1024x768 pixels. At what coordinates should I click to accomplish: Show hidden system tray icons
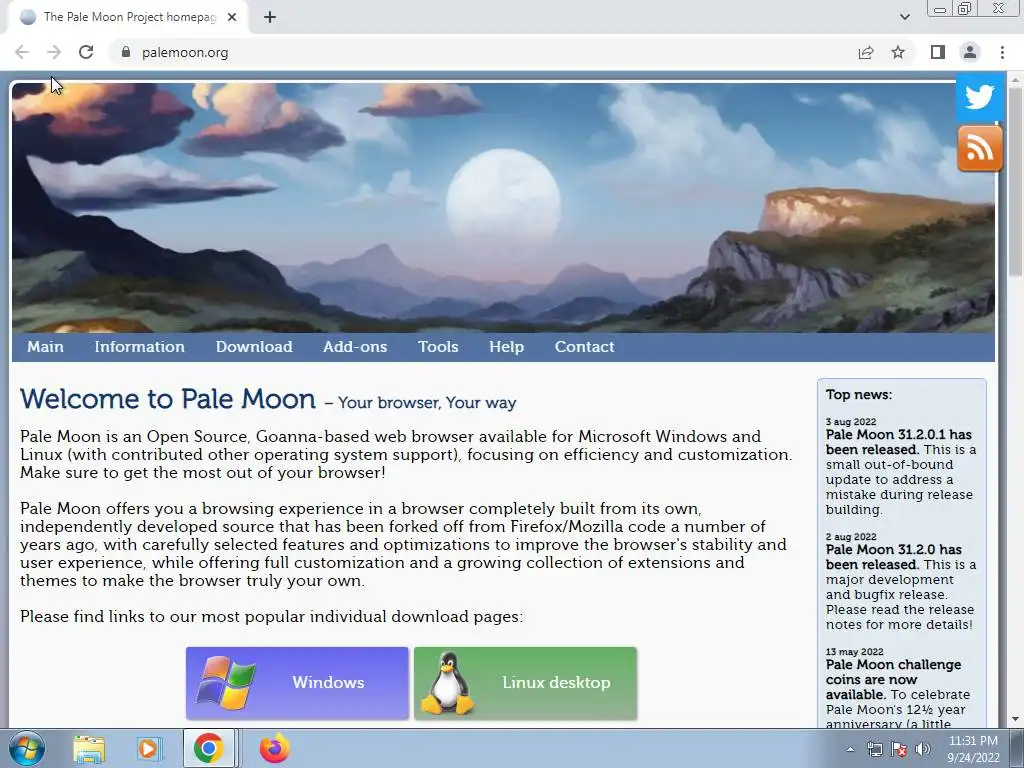pyautogui.click(x=850, y=749)
